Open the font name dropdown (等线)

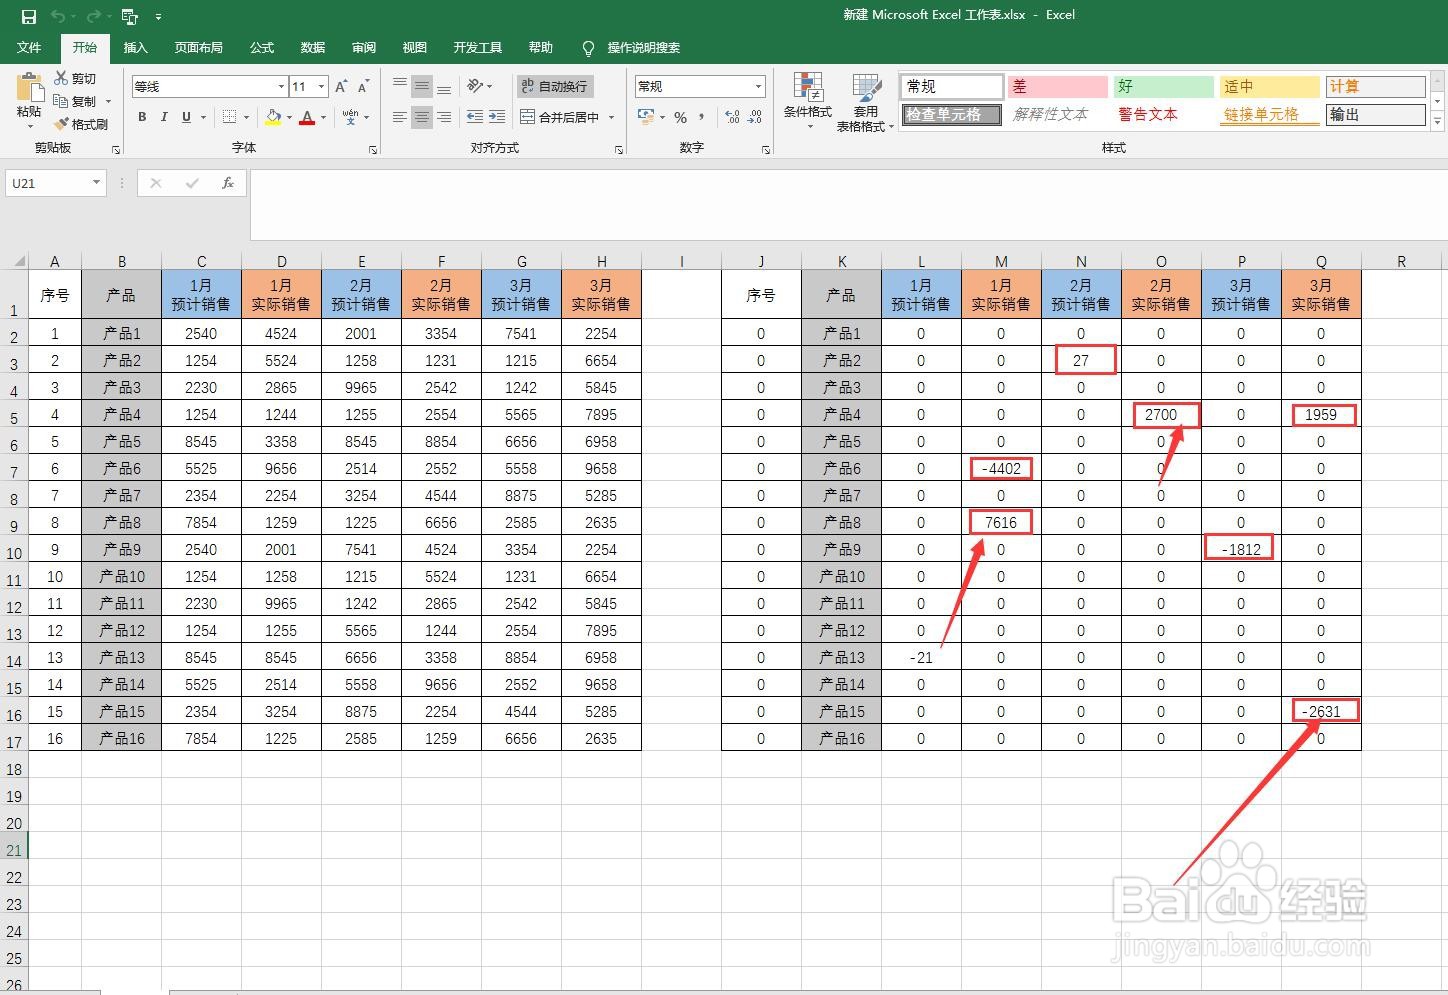(281, 86)
